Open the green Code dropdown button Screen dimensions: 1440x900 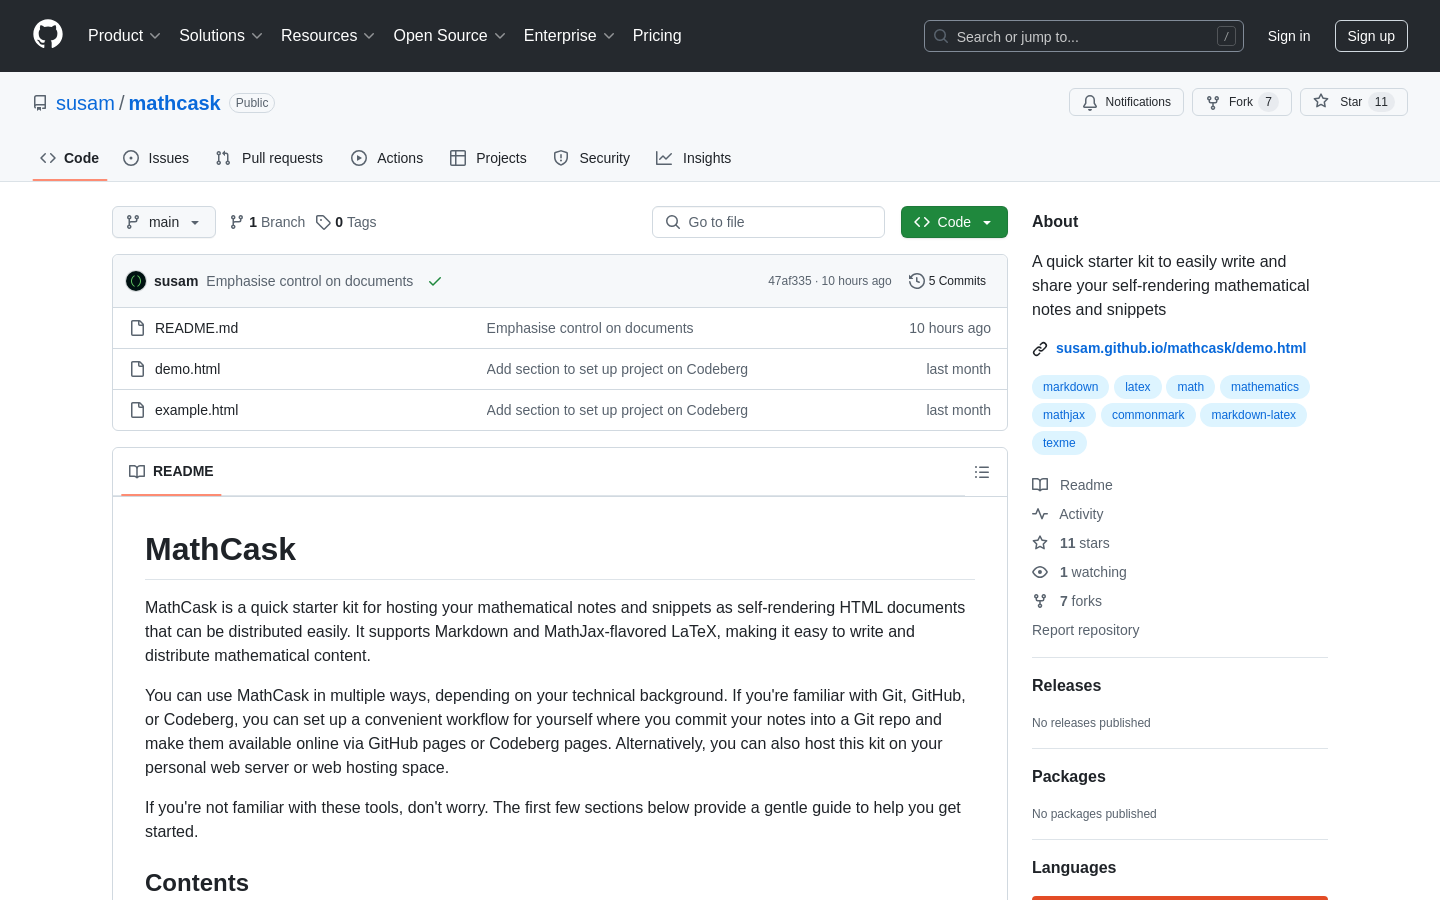(954, 222)
